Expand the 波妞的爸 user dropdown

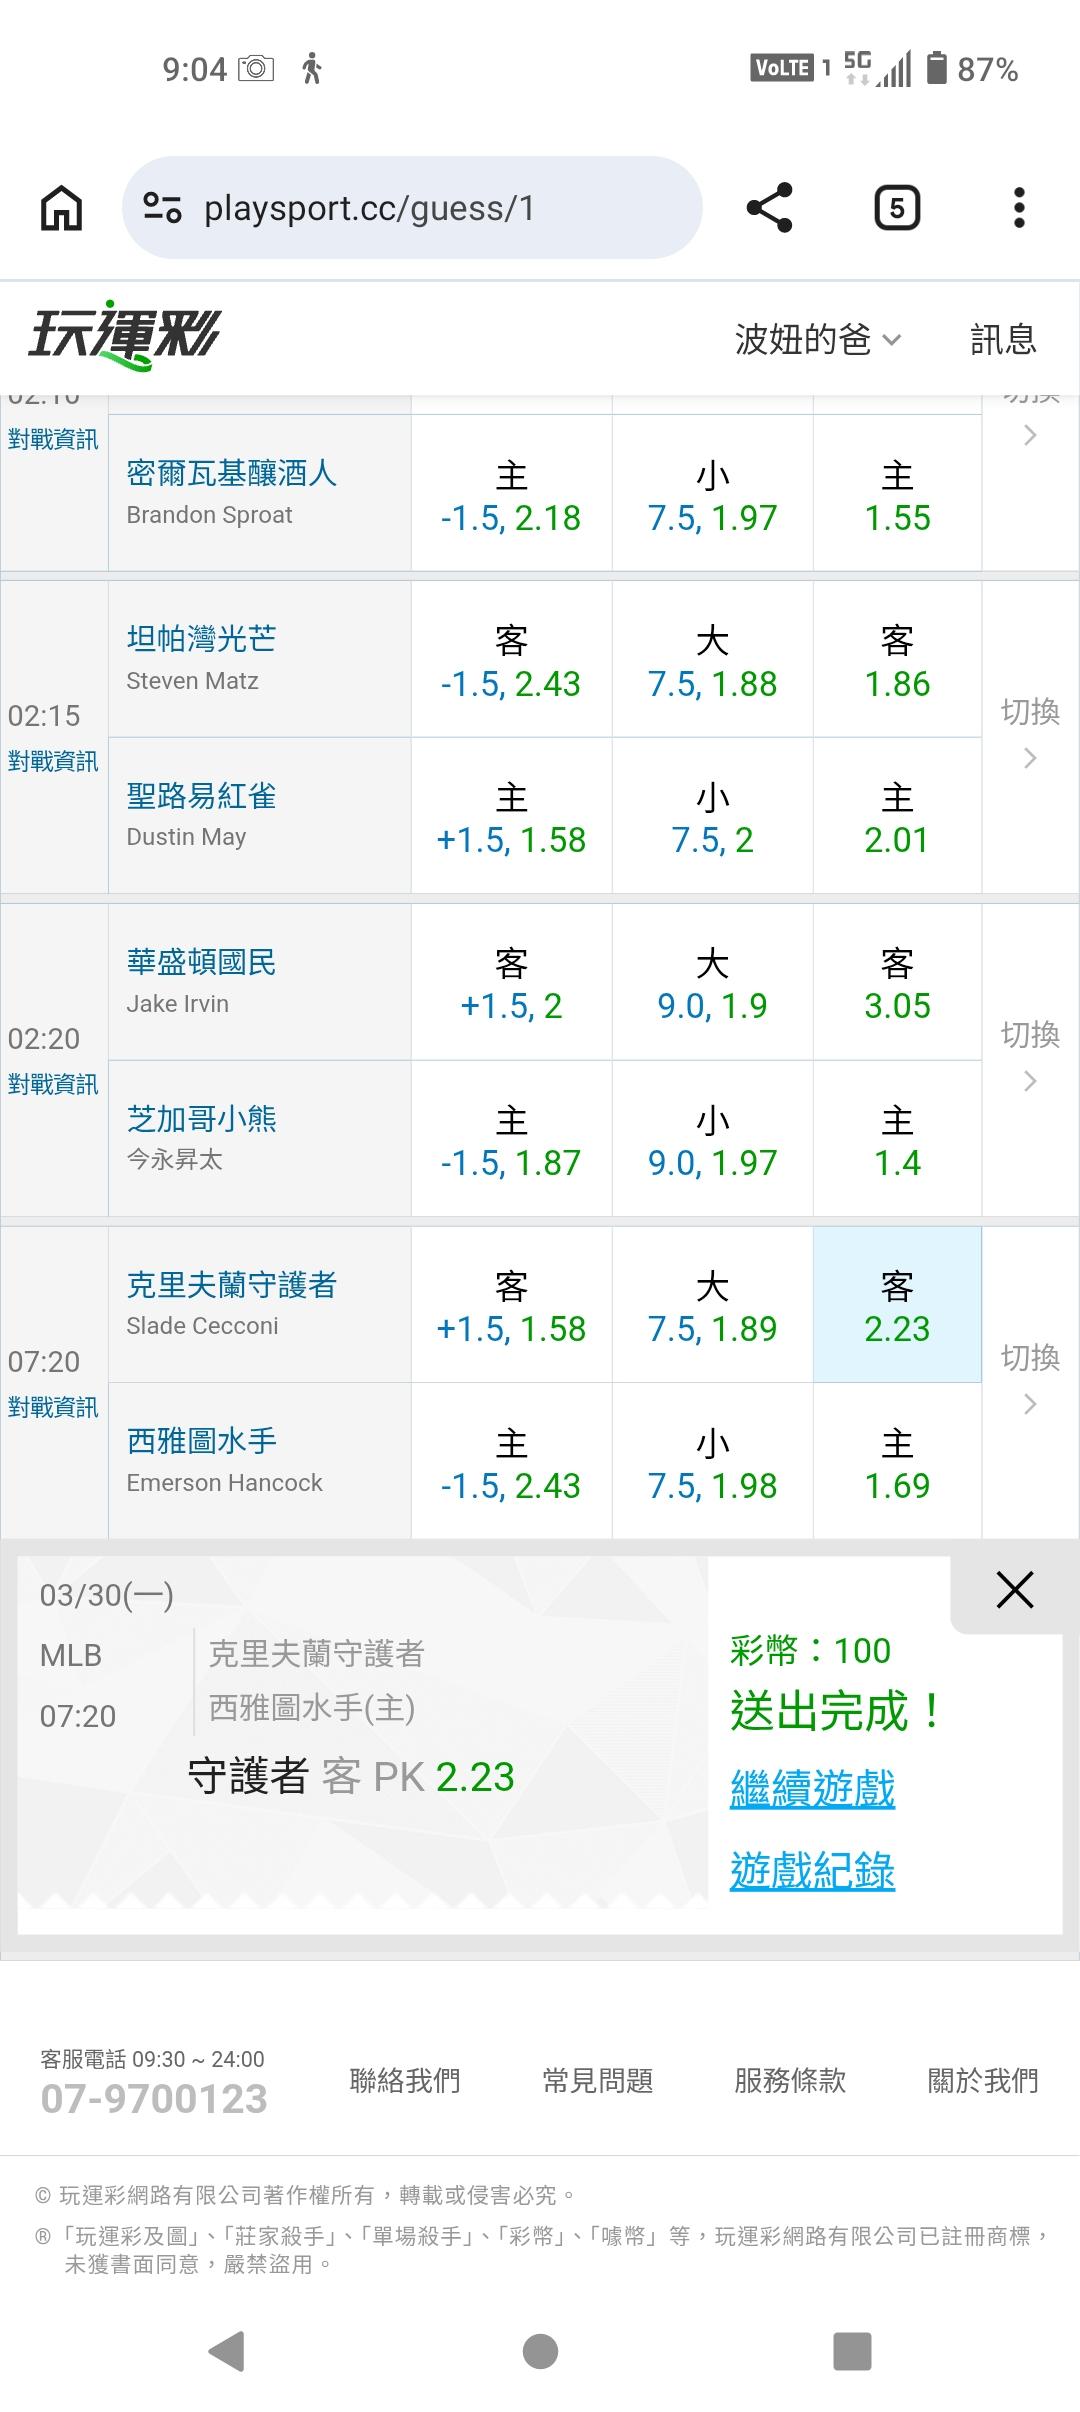(817, 340)
